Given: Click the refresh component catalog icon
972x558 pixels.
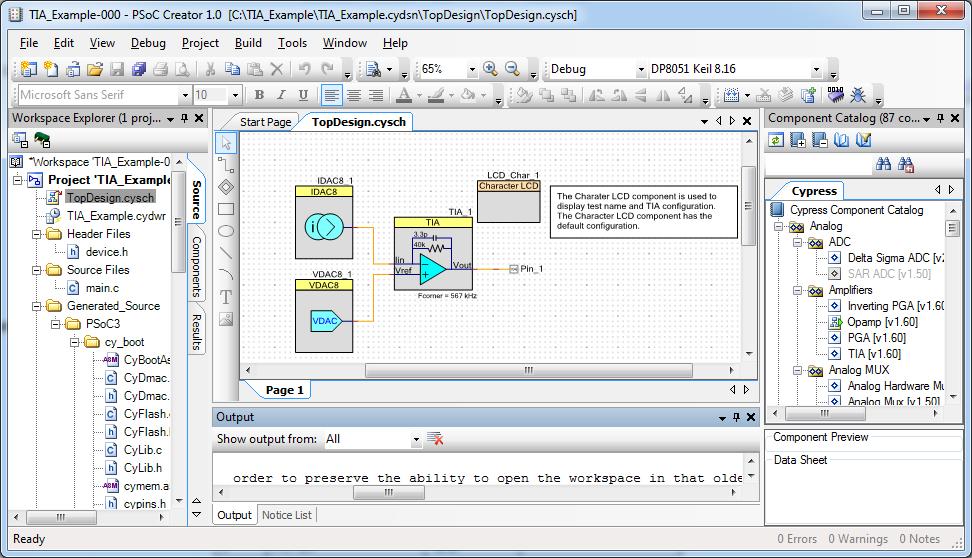Looking at the screenshot, I should [x=776, y=140].
